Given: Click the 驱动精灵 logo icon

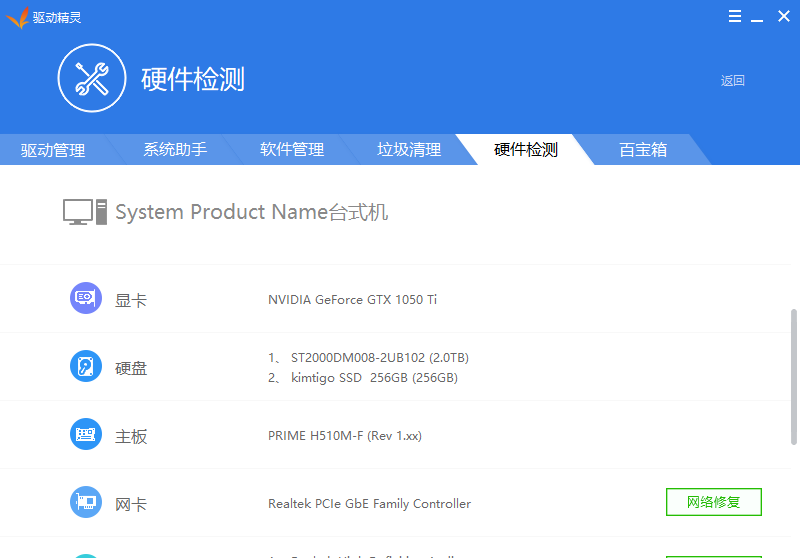Looking at the screenshot, I should (18, 17).
